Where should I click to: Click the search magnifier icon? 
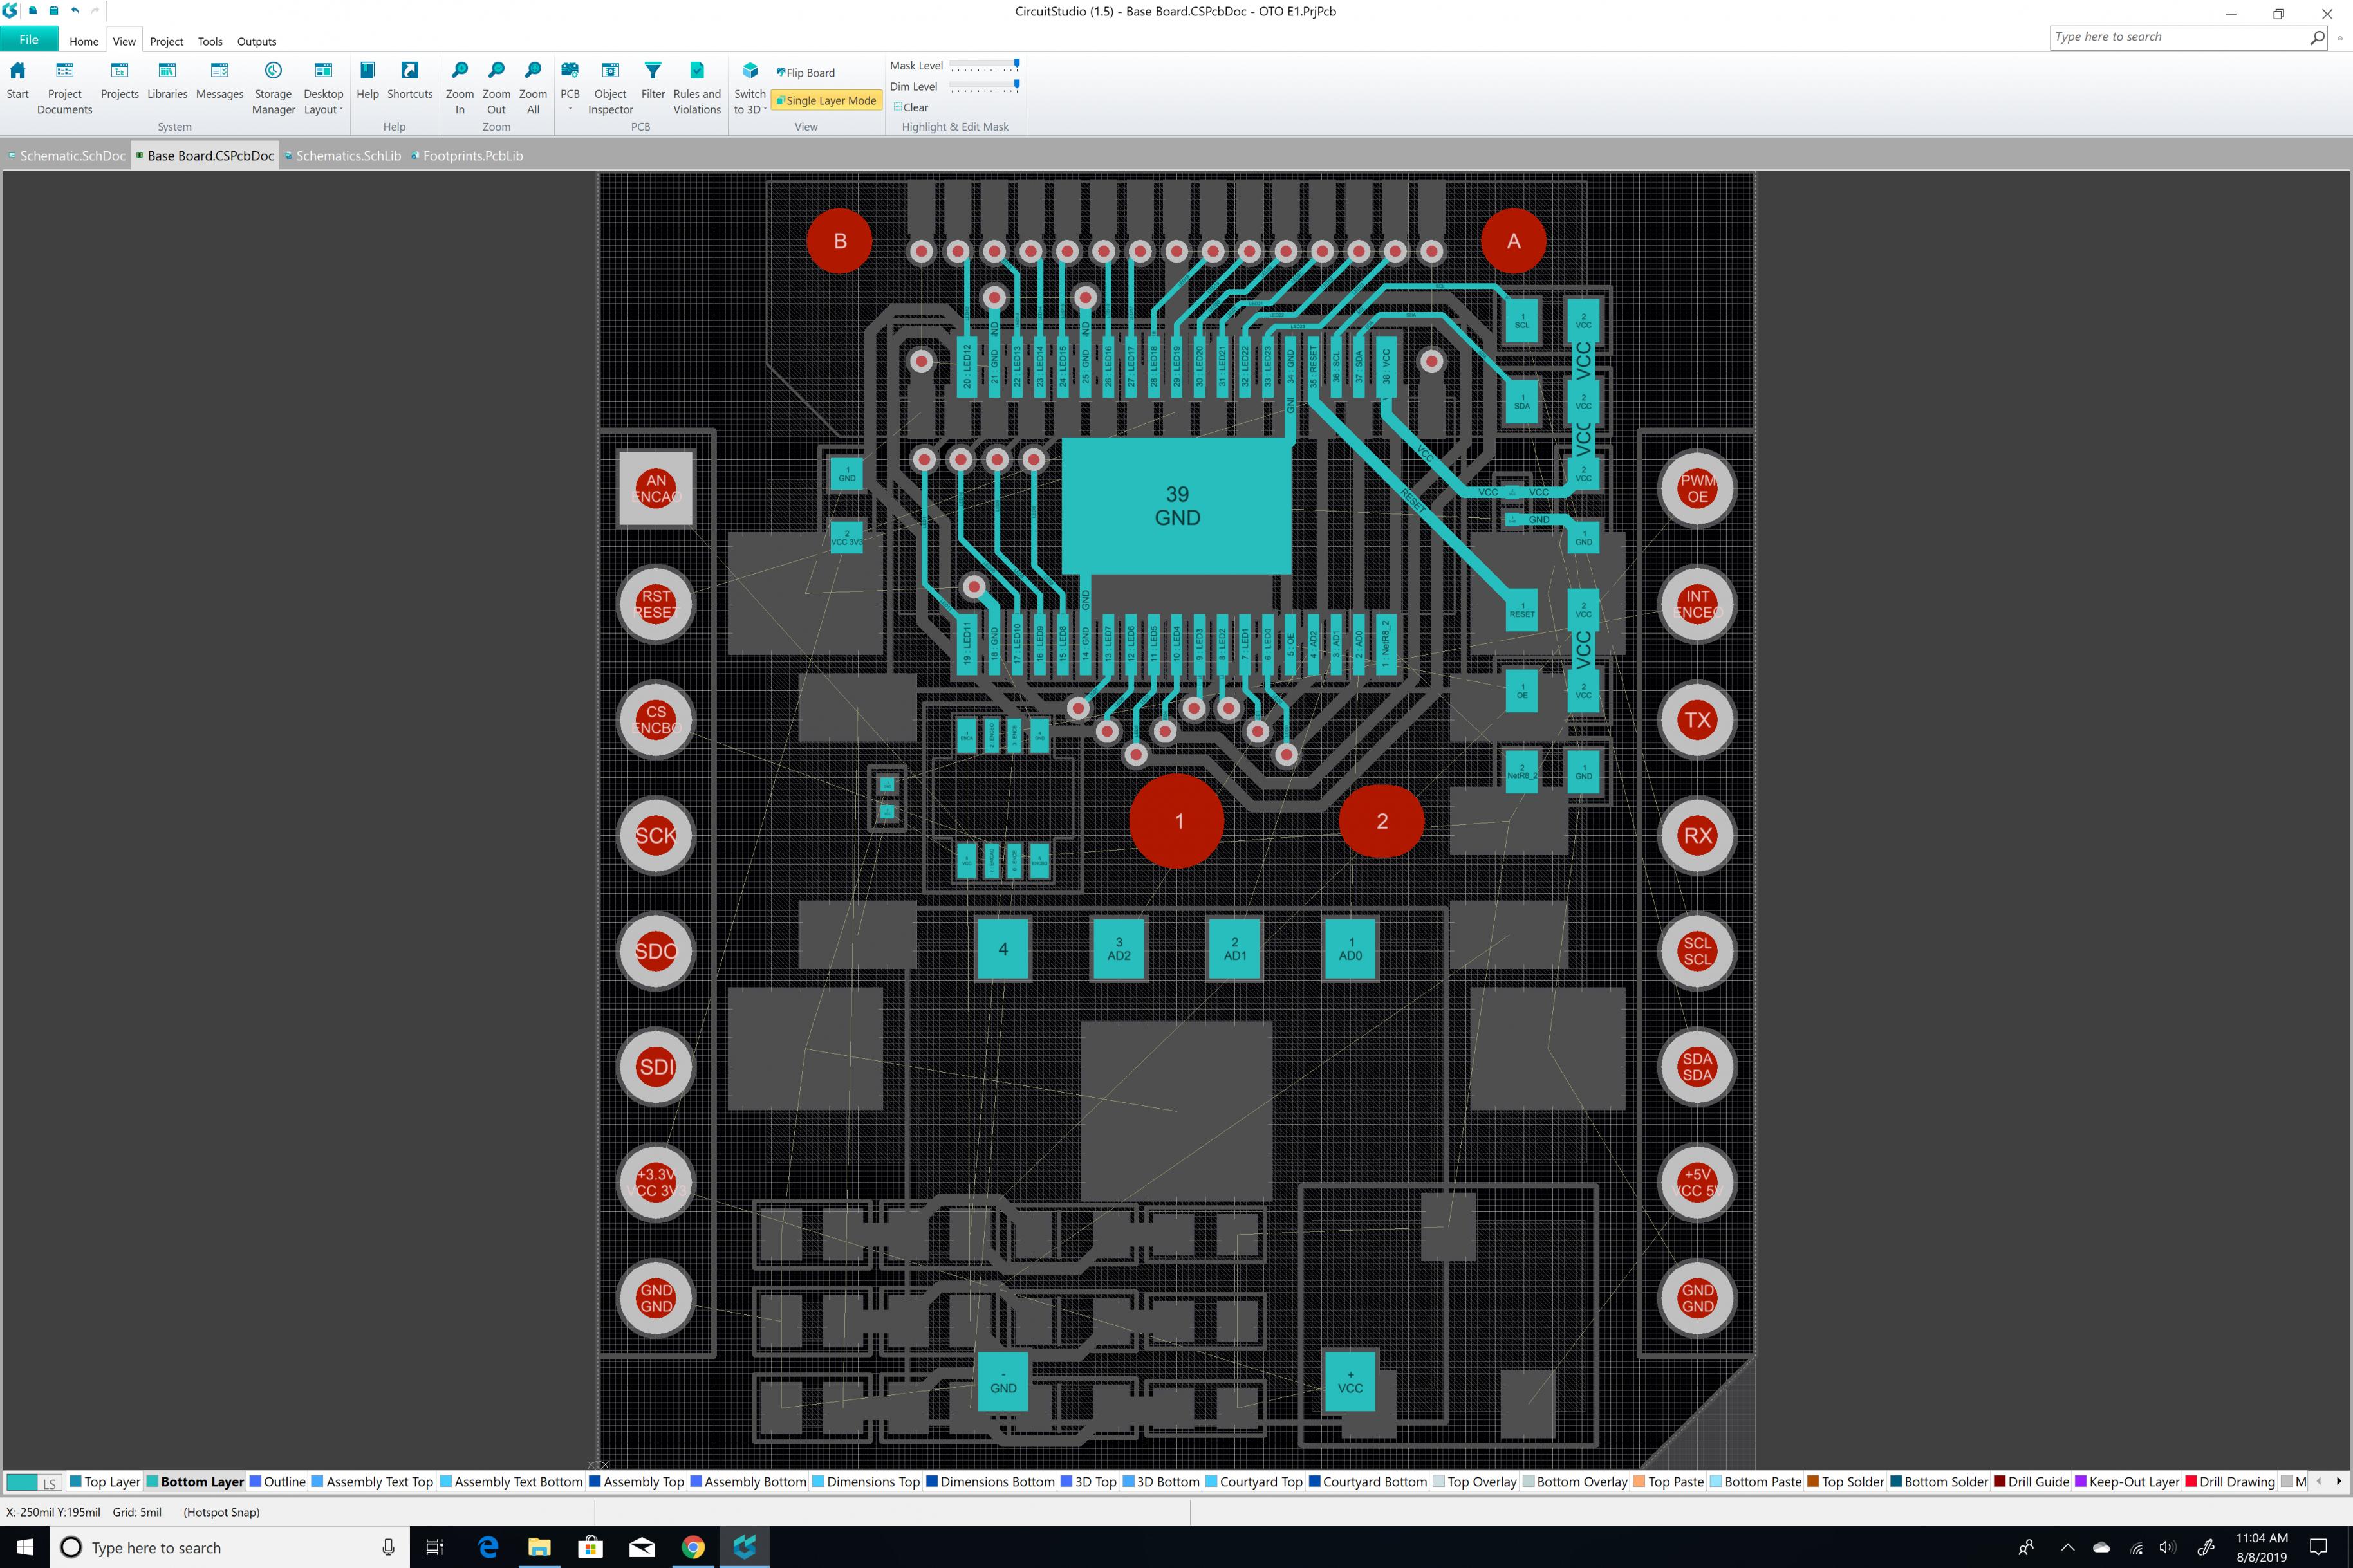coord(2317,37)
